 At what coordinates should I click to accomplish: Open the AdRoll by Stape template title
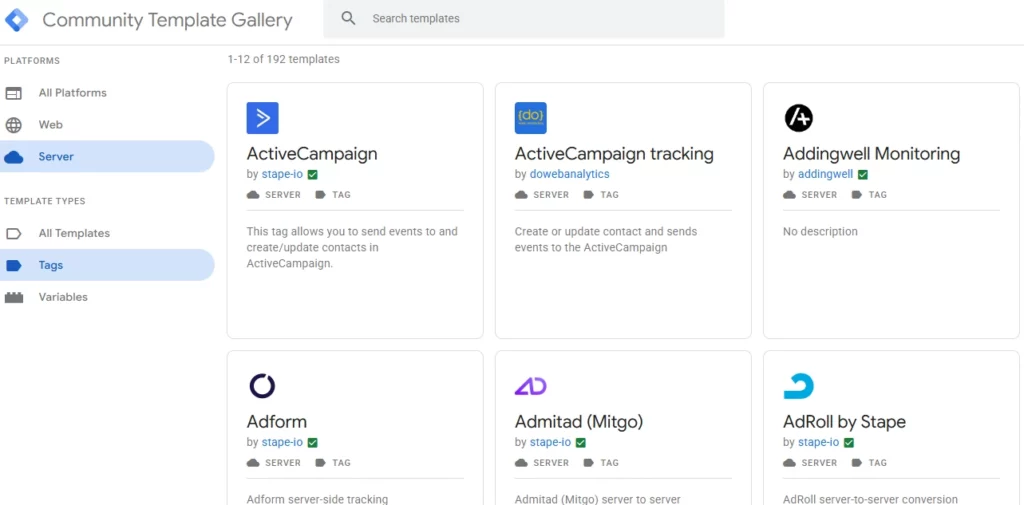[844, 422]
